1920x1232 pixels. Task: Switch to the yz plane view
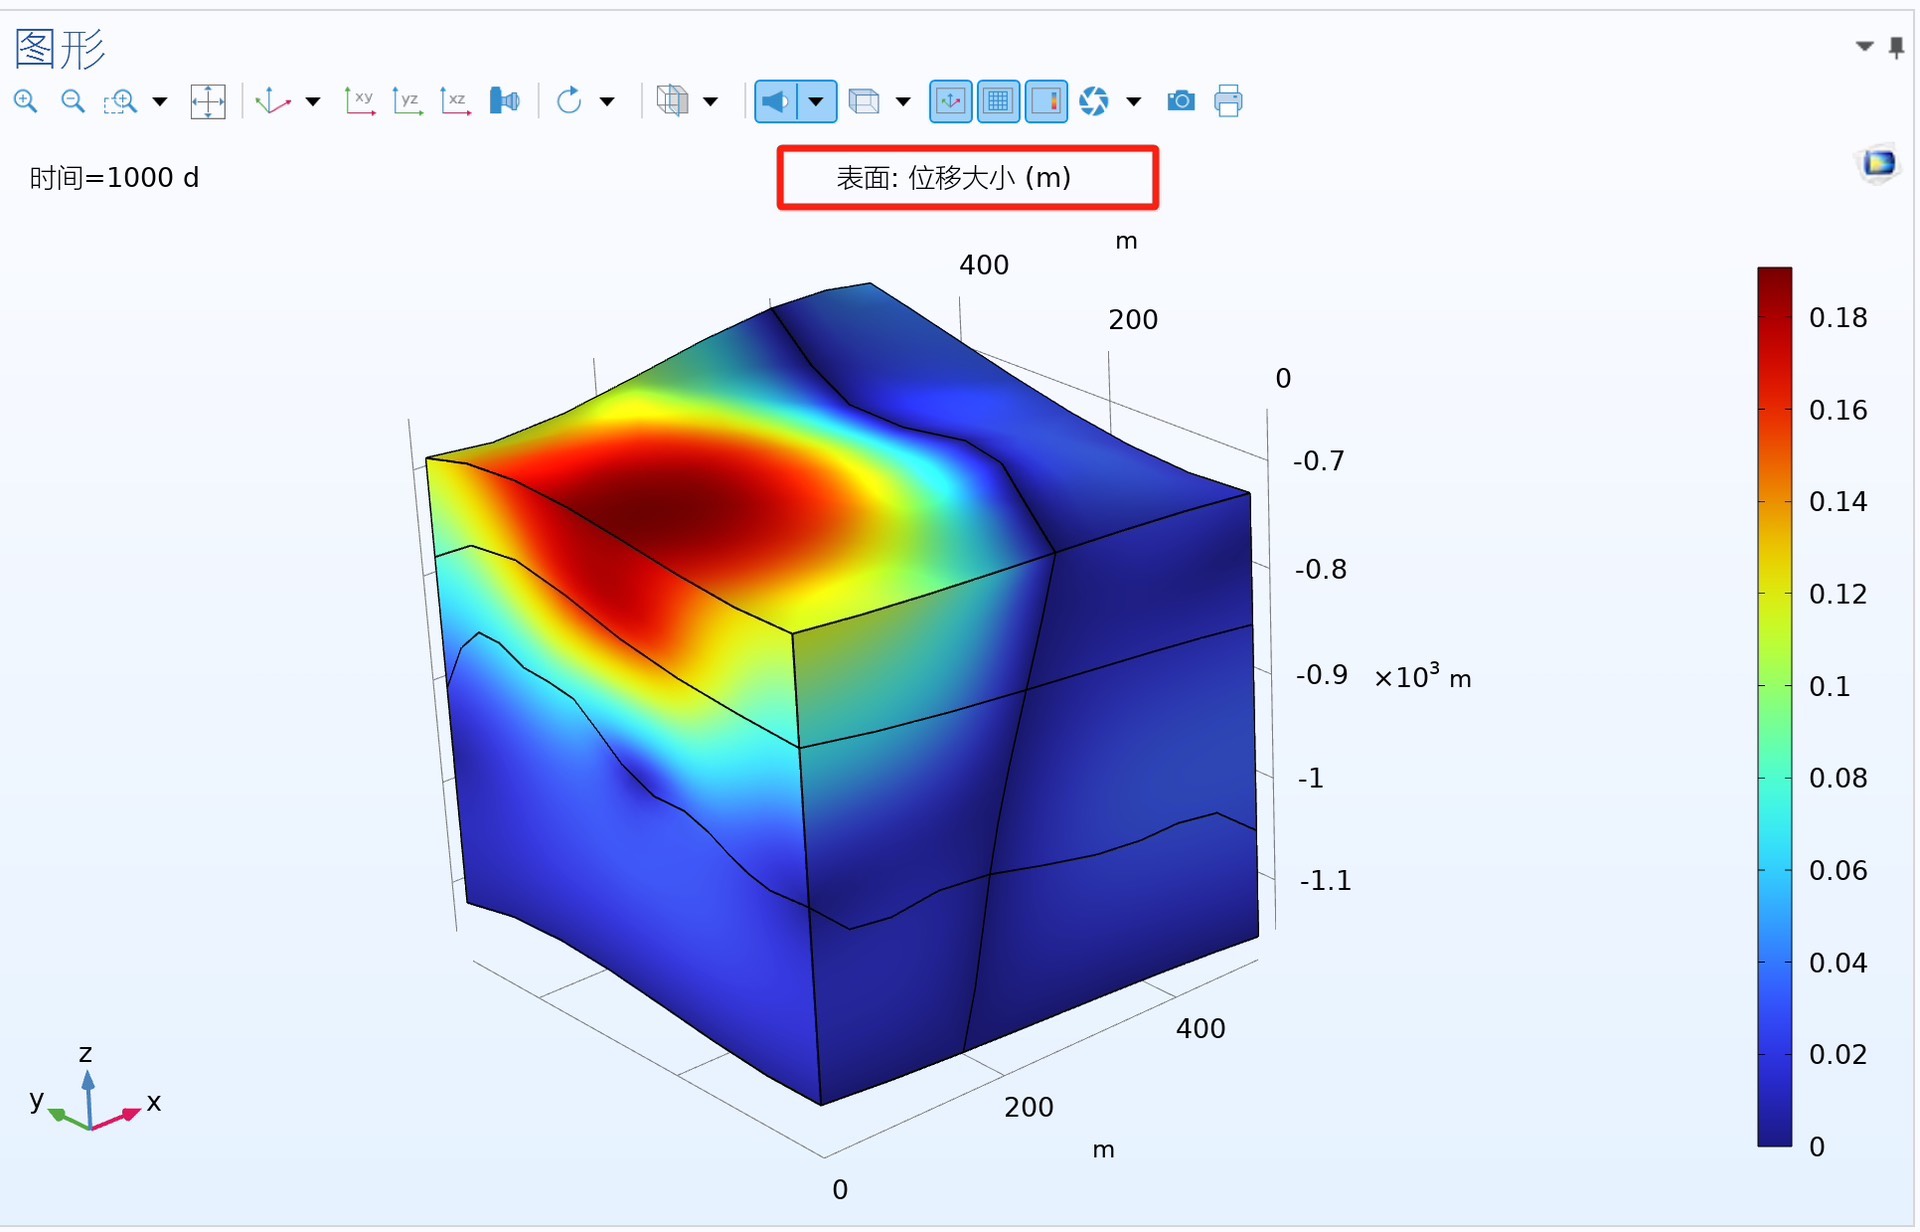pos(407,101)
